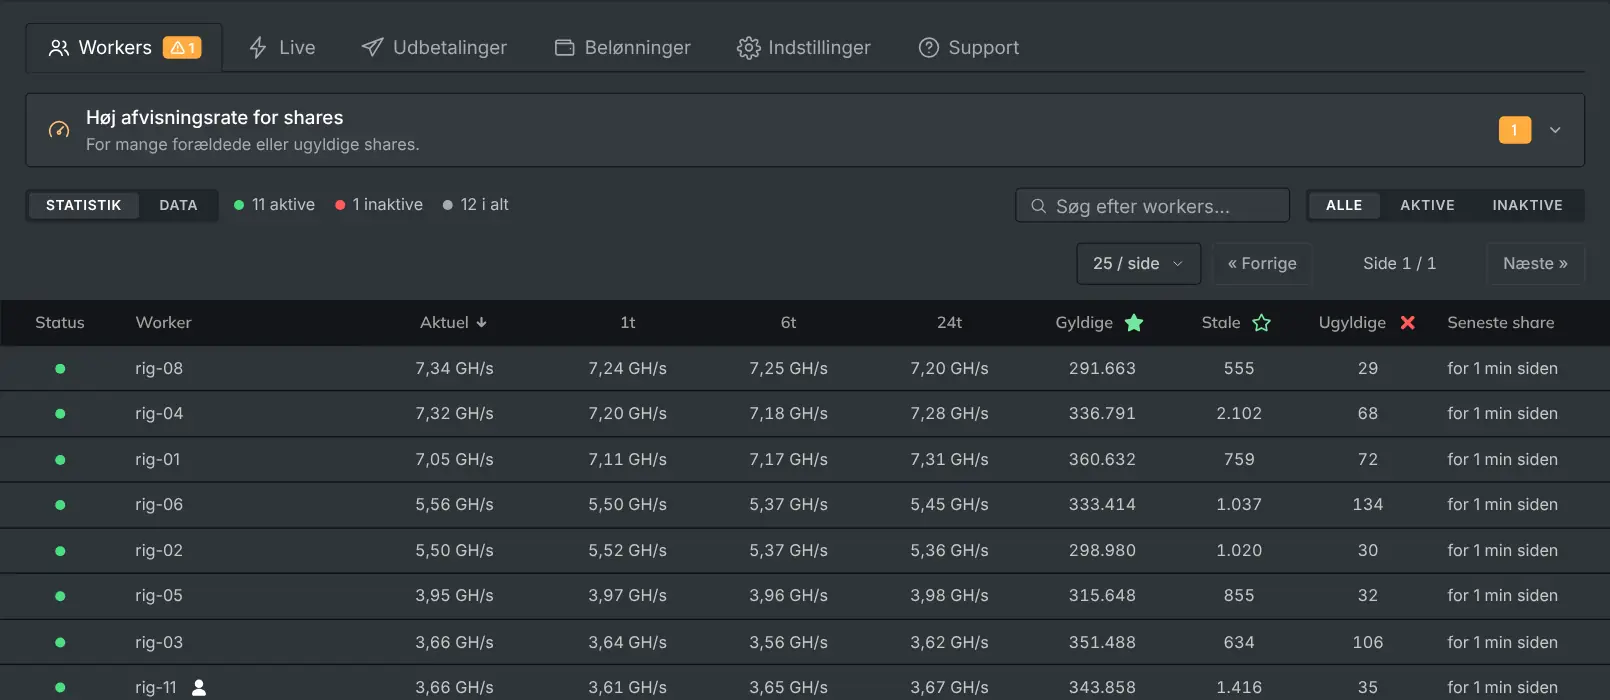This screenshot has height=700, width=1610.
Task: Click the 291.663 Gyldige value
Action: pyautogui.click(x=1102, y=369)
